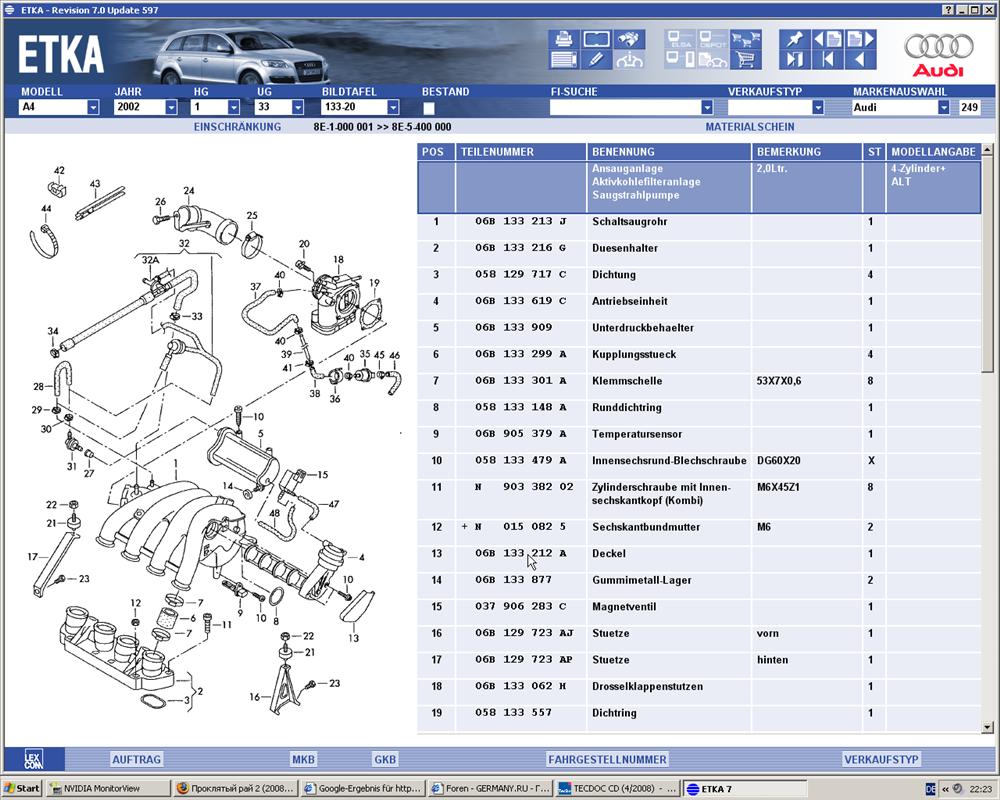
Task: Open the ELSA link icon
Action: coord(680,39)
